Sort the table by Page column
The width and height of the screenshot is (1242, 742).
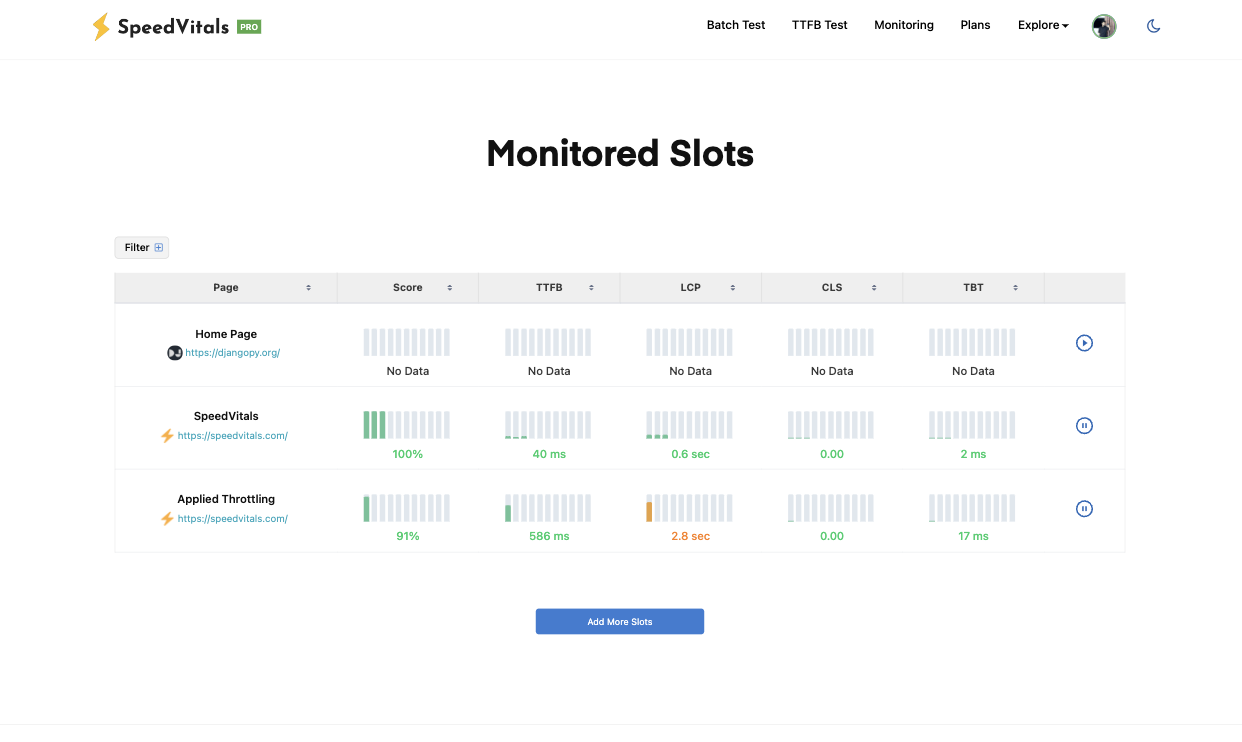tap(308, 288)
